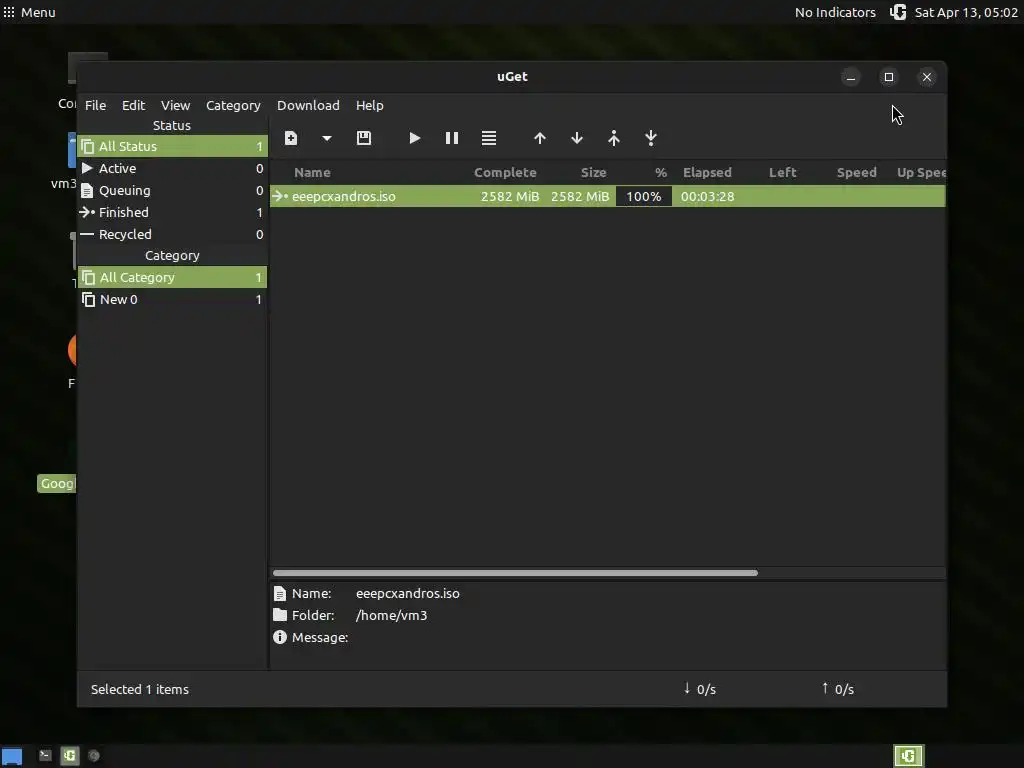Click grey circular icon in bottom taskbar
Viewport: 1024px width, 768px height.
tap(94, 756)
